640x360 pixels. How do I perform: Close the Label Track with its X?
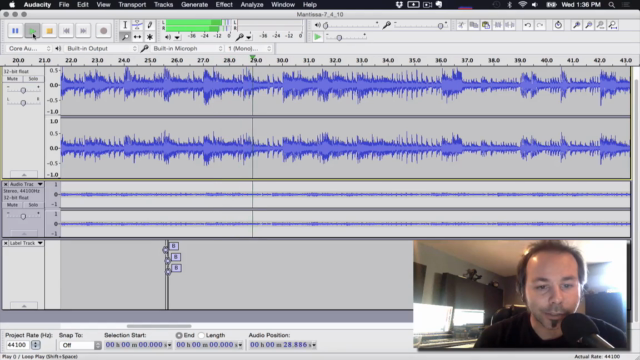pyautogui.click(x=6, y=243)
